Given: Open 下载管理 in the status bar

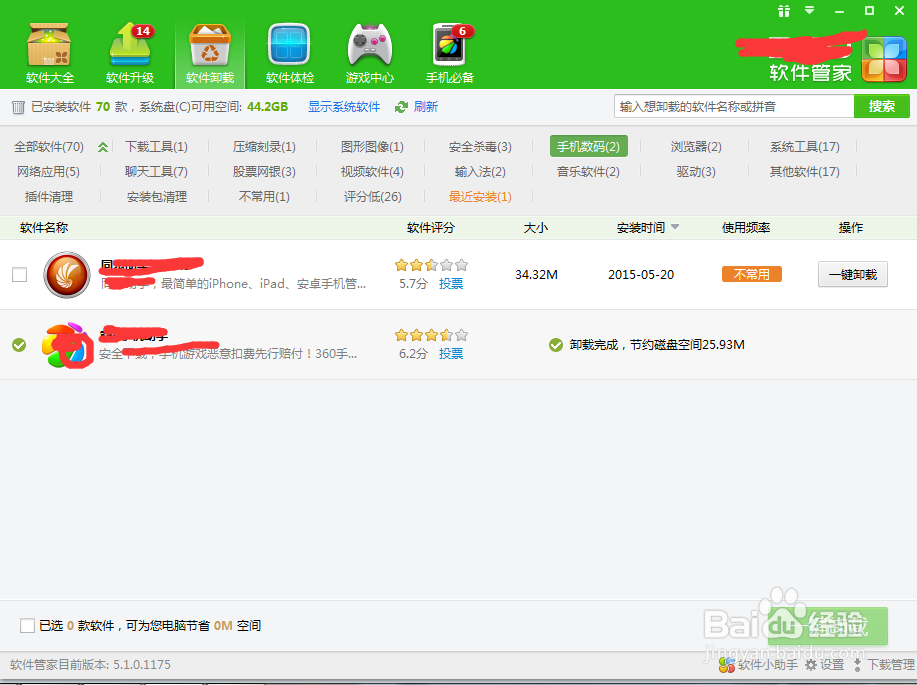Looking at the screenshot, I should click(x=883, y=665).
